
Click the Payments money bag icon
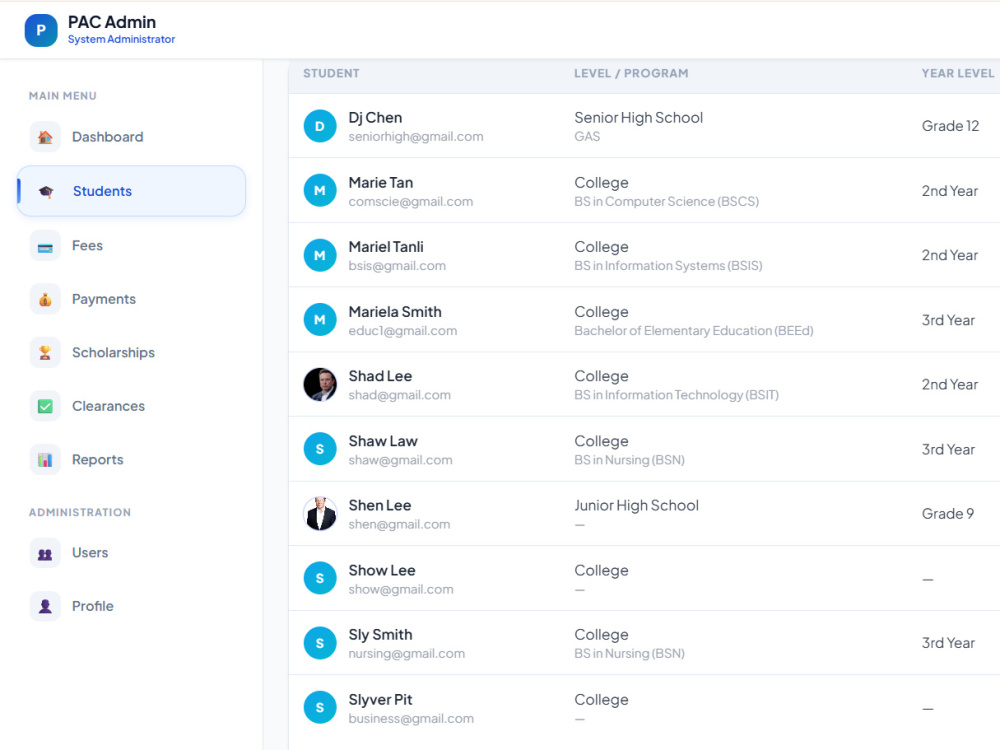45,299
